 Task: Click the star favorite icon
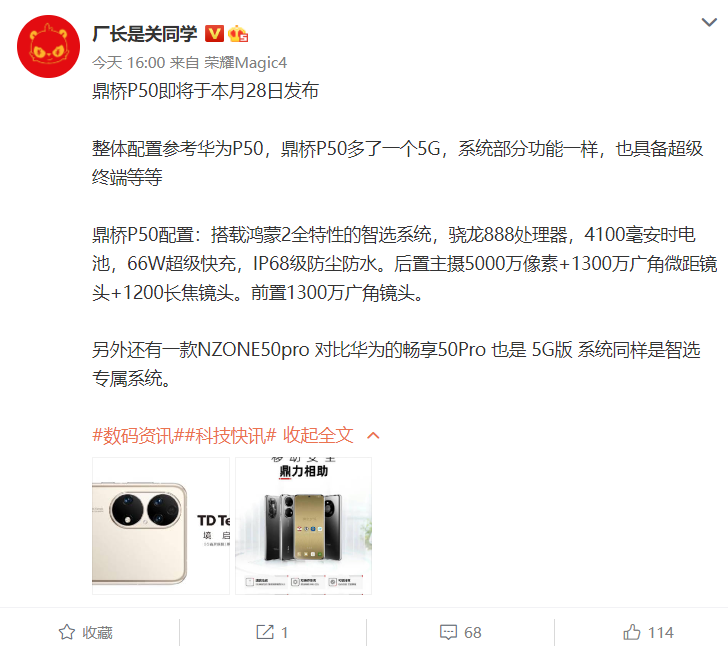67,632
